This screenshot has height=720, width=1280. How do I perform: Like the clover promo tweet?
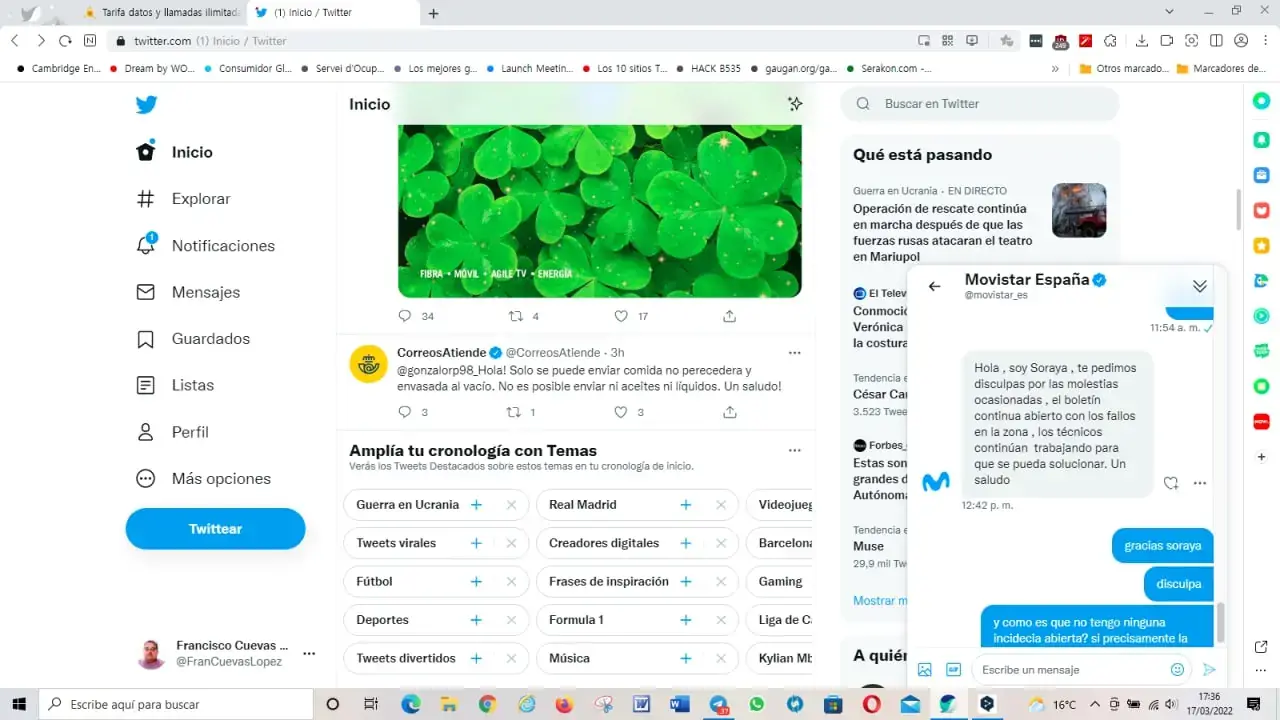(x=621, y=316)
